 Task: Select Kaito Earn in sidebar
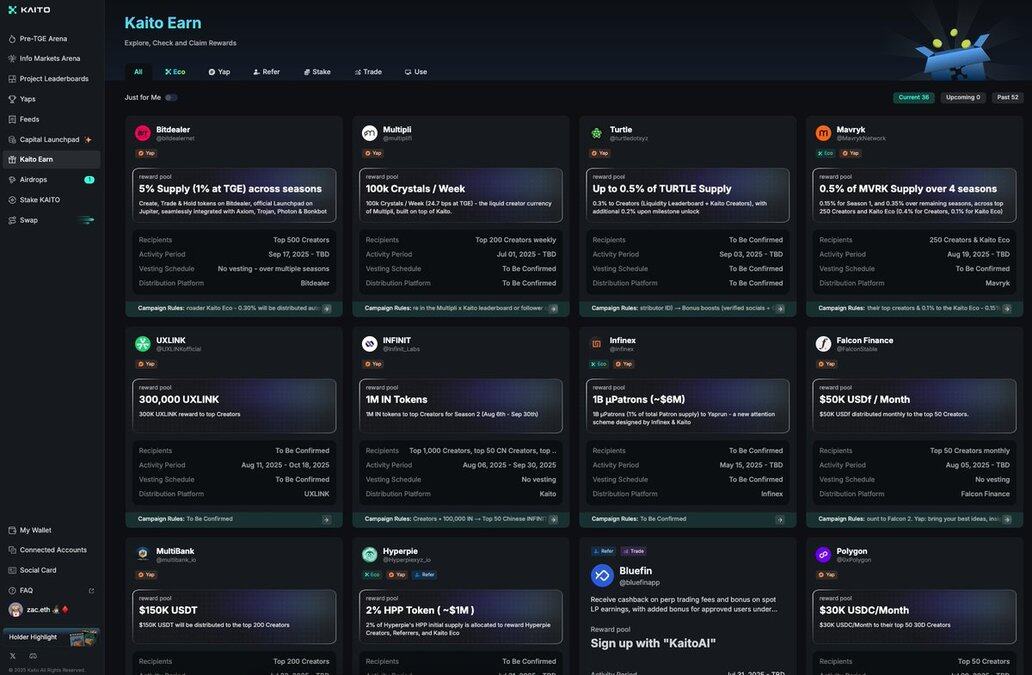pos(51,159)
